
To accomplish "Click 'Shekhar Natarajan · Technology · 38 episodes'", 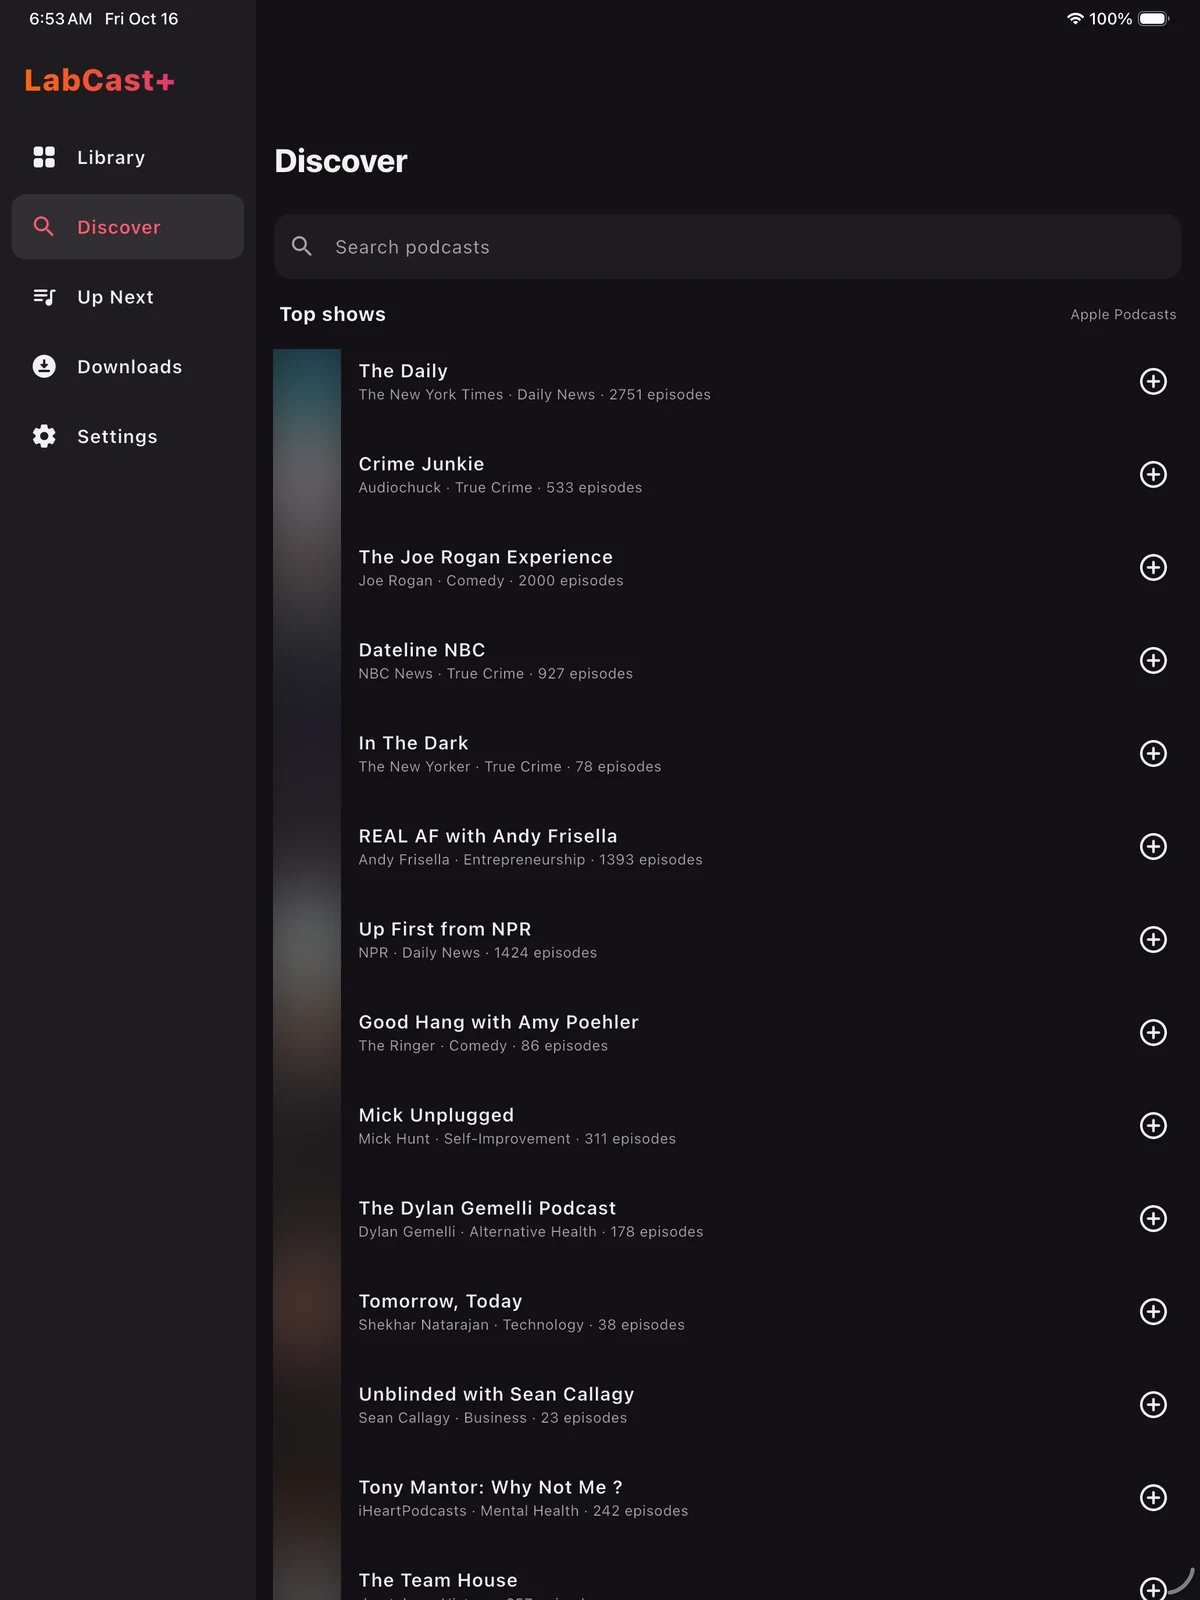I will pyautogui.click(x=521, y=1325).
